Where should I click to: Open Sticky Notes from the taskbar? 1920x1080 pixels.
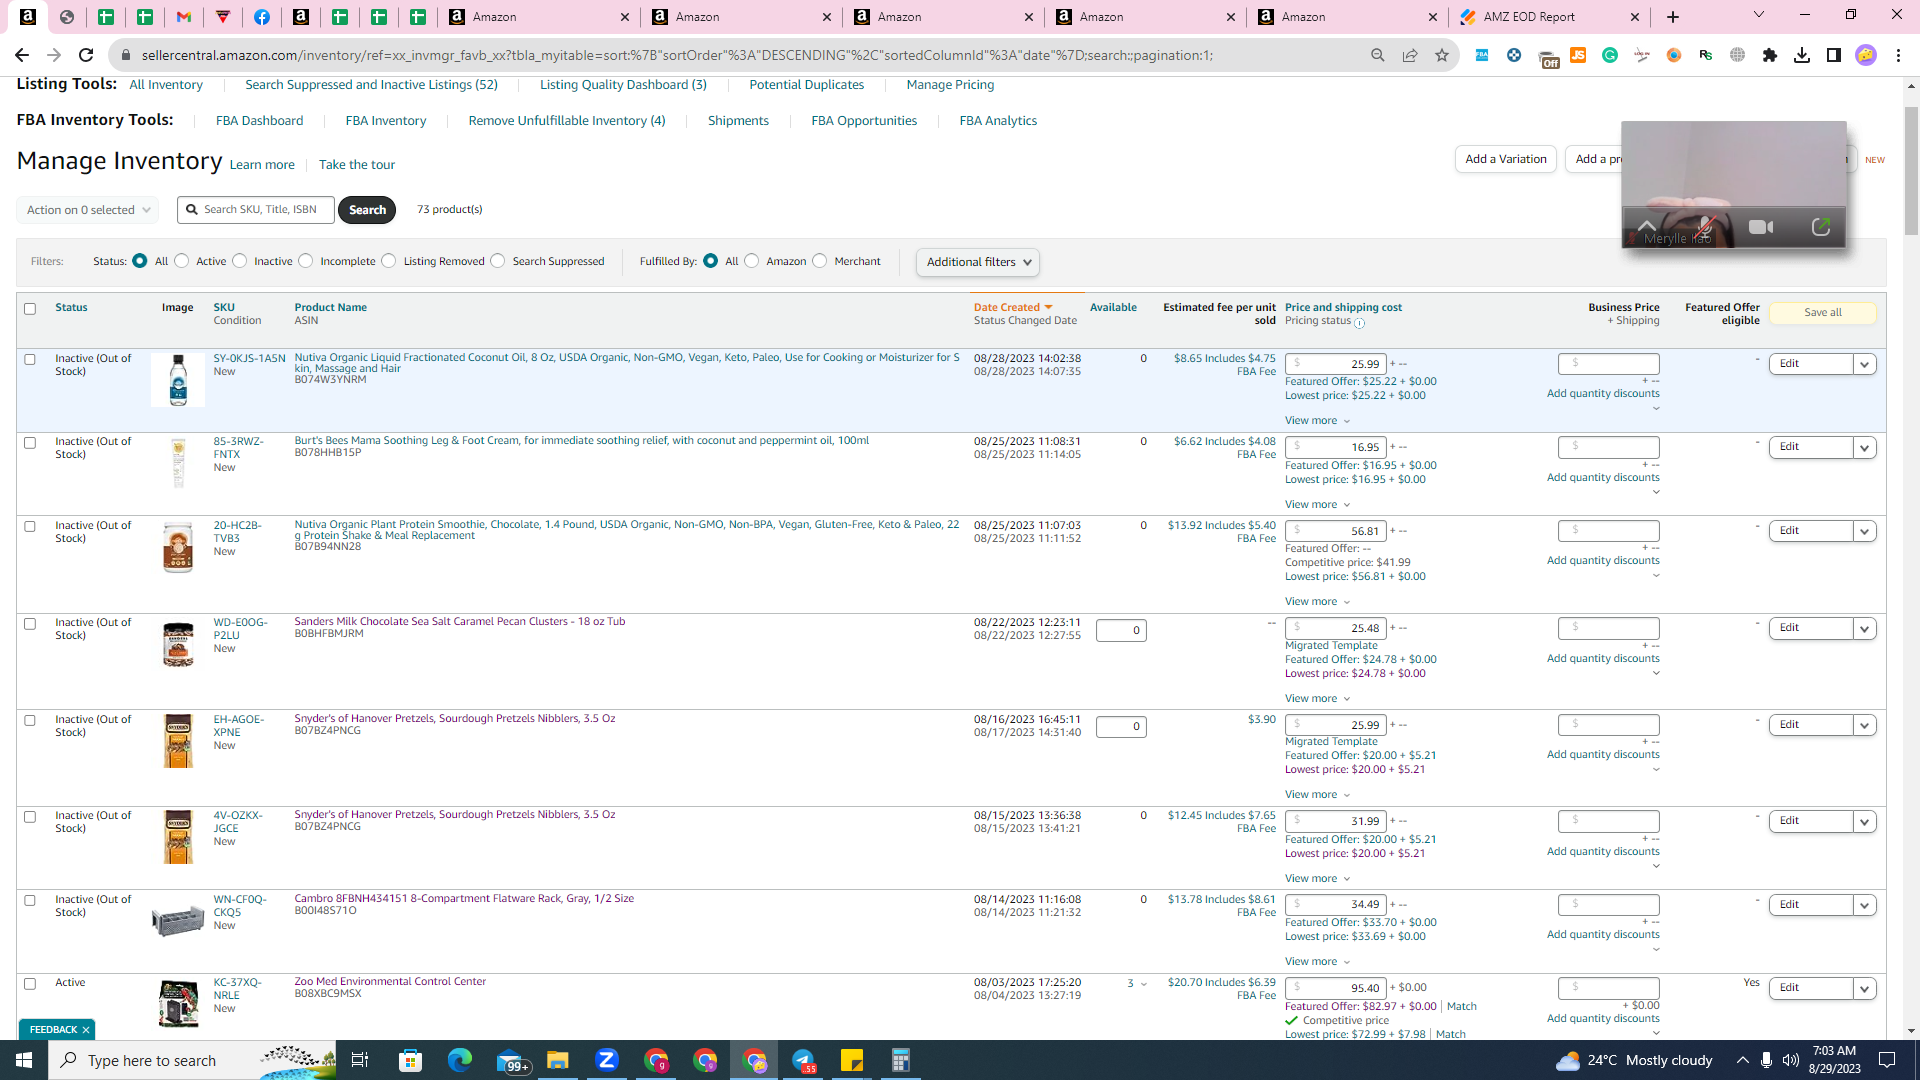tap(852, 1060)
